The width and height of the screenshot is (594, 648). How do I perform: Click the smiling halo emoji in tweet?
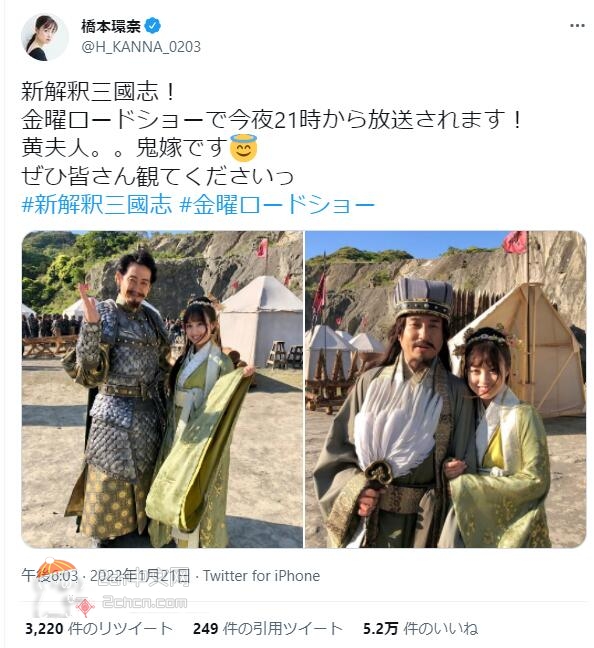(243, 148)
